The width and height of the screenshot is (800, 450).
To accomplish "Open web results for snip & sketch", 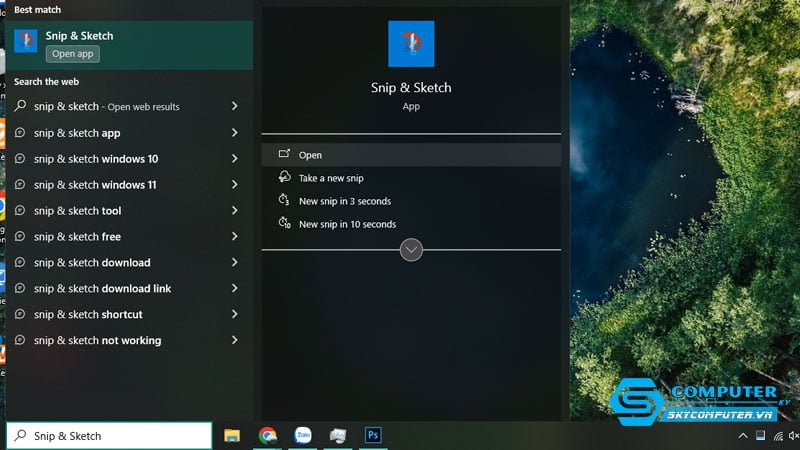I will click(x=130, y=106).
